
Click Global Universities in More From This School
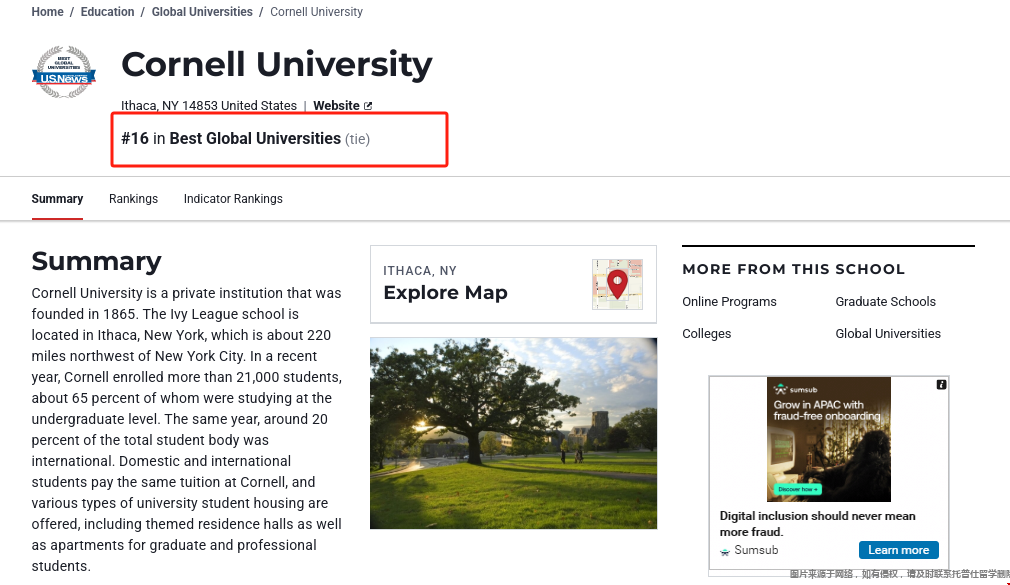tap(888, 334)
